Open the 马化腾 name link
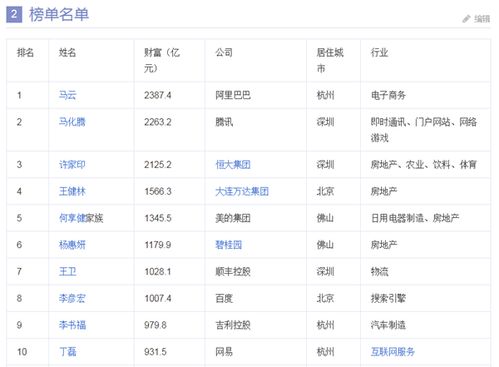The image size is (499, 367). pyautogui.click(x=72, y=122)
